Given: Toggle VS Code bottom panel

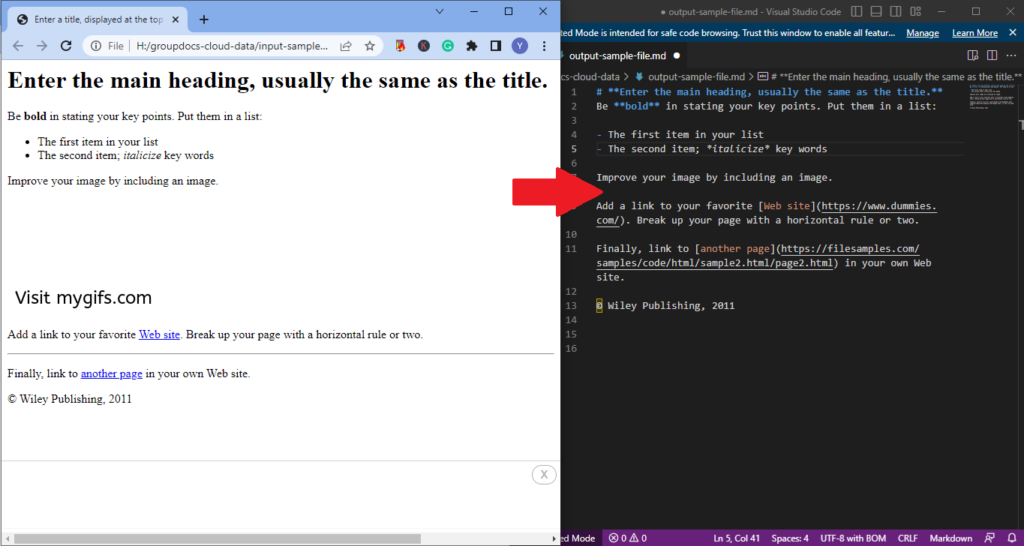Looking at the screenshot, I should (x=877, y=11).
